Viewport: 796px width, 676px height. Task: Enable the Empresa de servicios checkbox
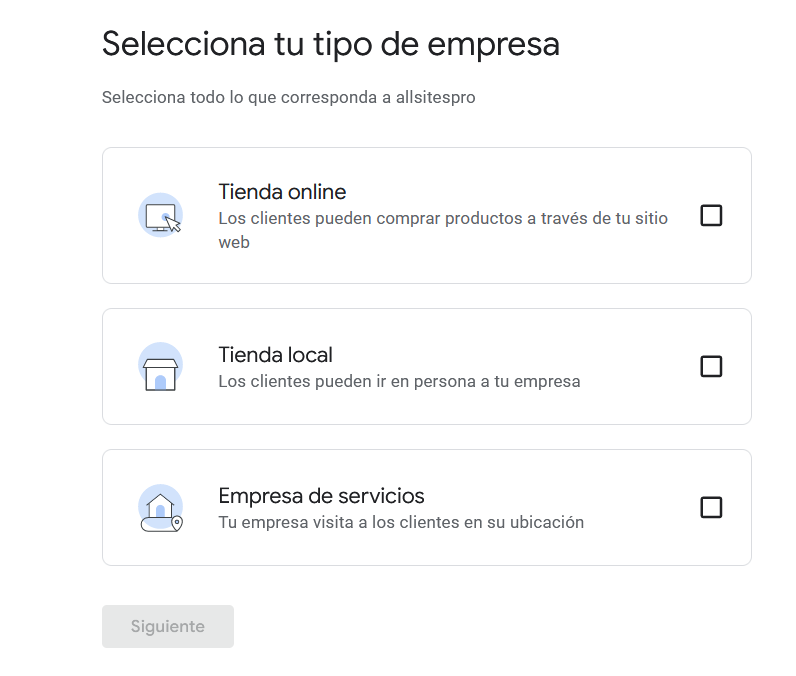pos(711,508)
